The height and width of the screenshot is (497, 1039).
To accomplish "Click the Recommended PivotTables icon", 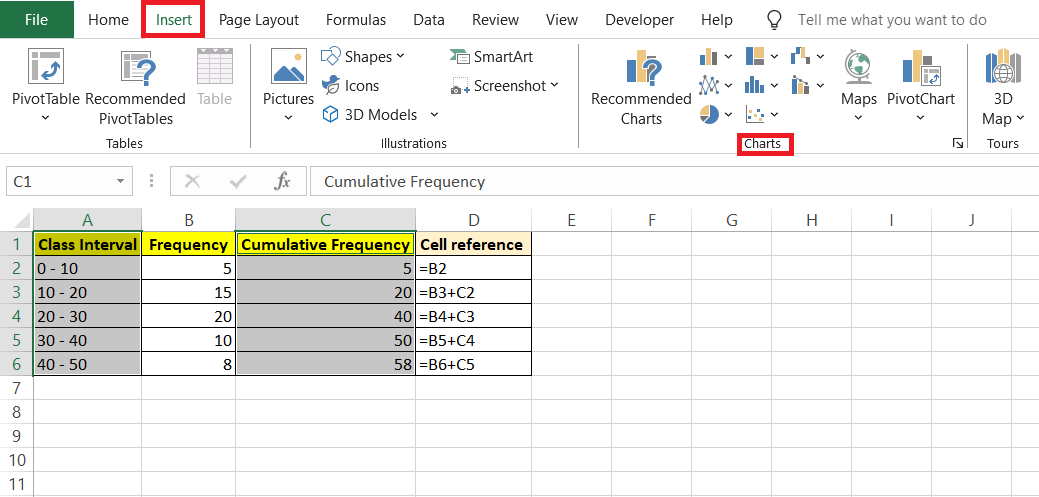I will click(x=138, y=68).
